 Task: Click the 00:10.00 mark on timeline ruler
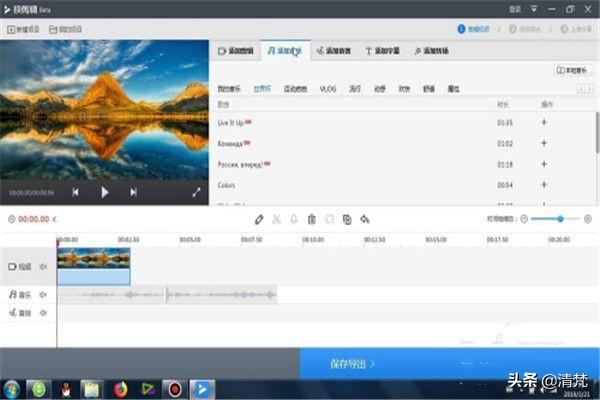pos(313,240)
